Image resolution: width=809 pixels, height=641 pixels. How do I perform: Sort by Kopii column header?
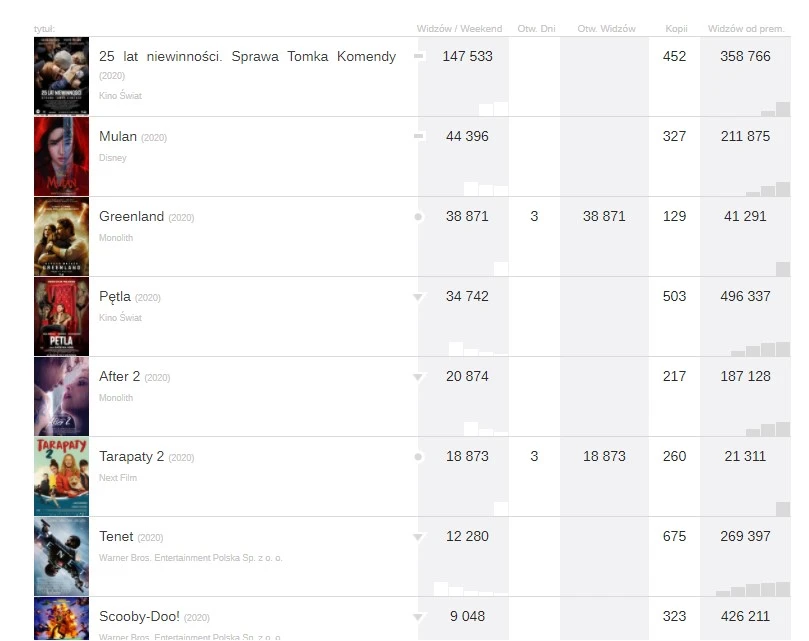tap(676, 28)
